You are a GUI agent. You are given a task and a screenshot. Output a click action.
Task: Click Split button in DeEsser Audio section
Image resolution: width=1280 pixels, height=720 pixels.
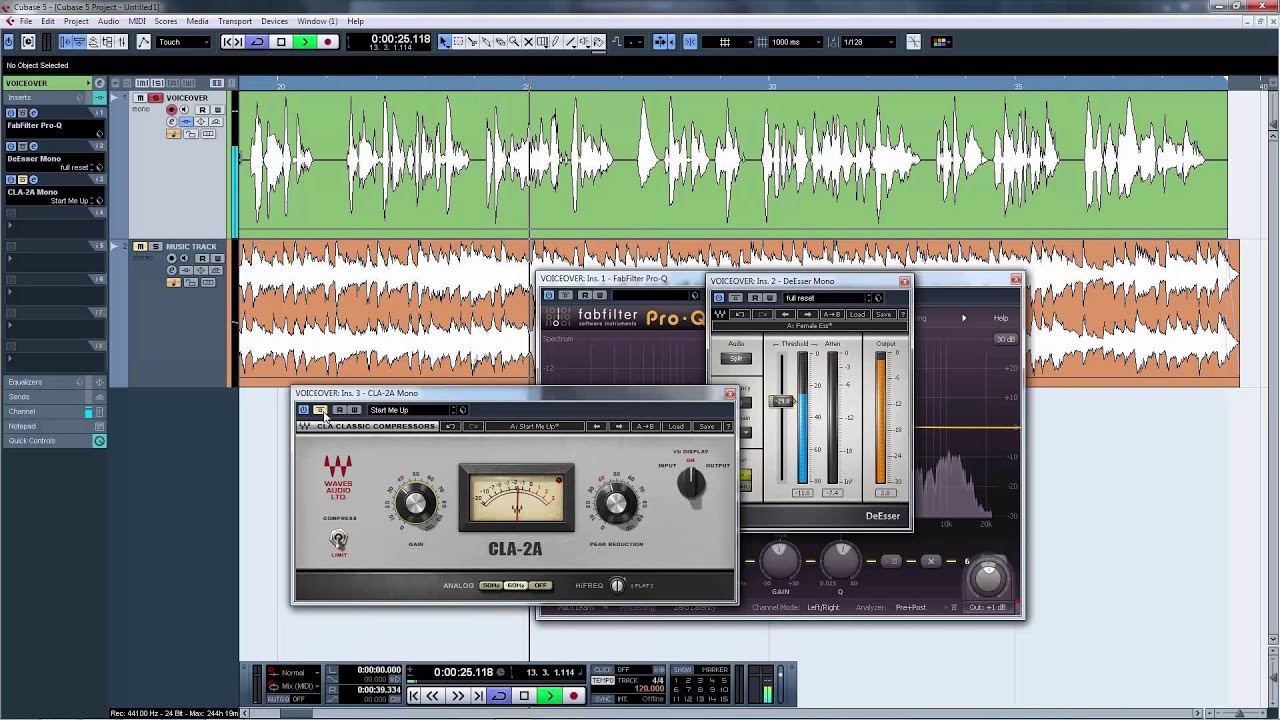tap(736, 358)
